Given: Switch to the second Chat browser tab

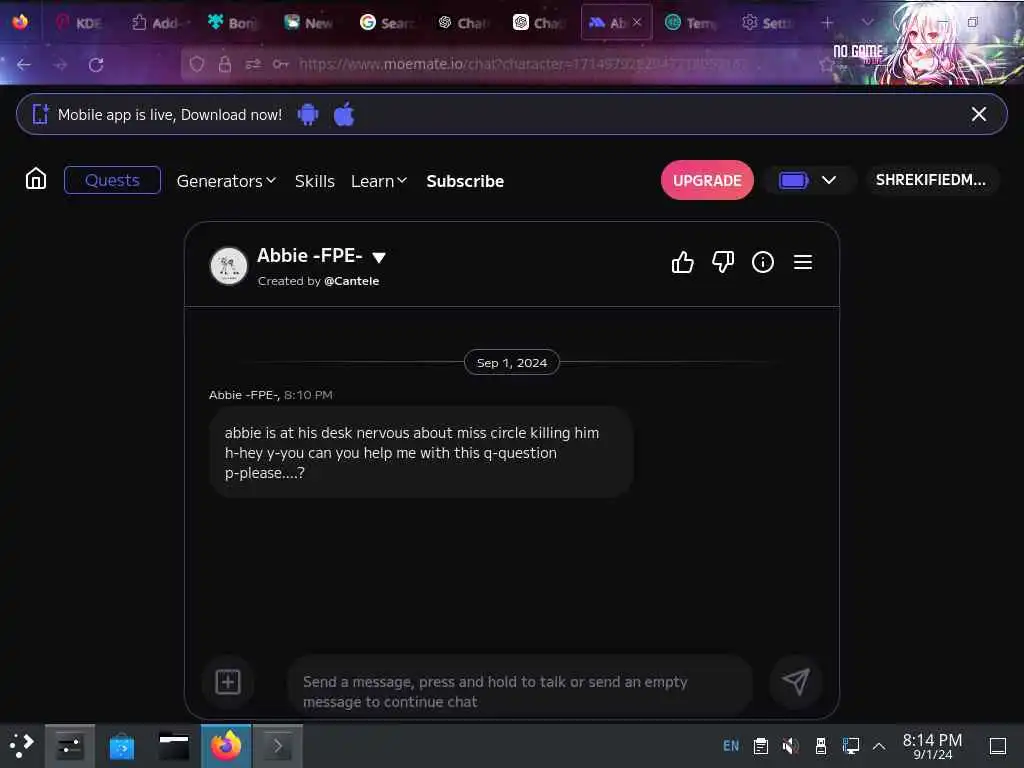Looking at the screenshot, I should [539, 23].
